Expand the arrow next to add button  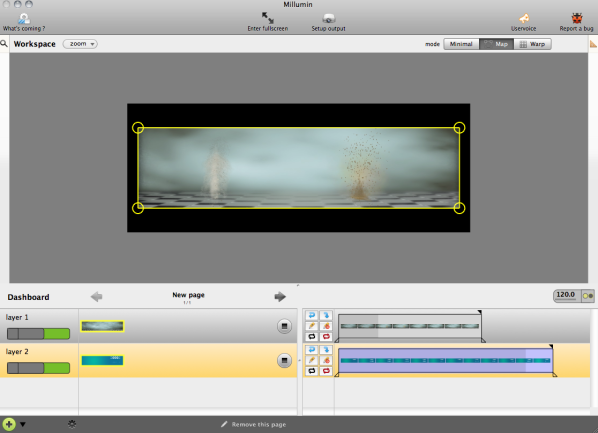click(x=23, y=424)
